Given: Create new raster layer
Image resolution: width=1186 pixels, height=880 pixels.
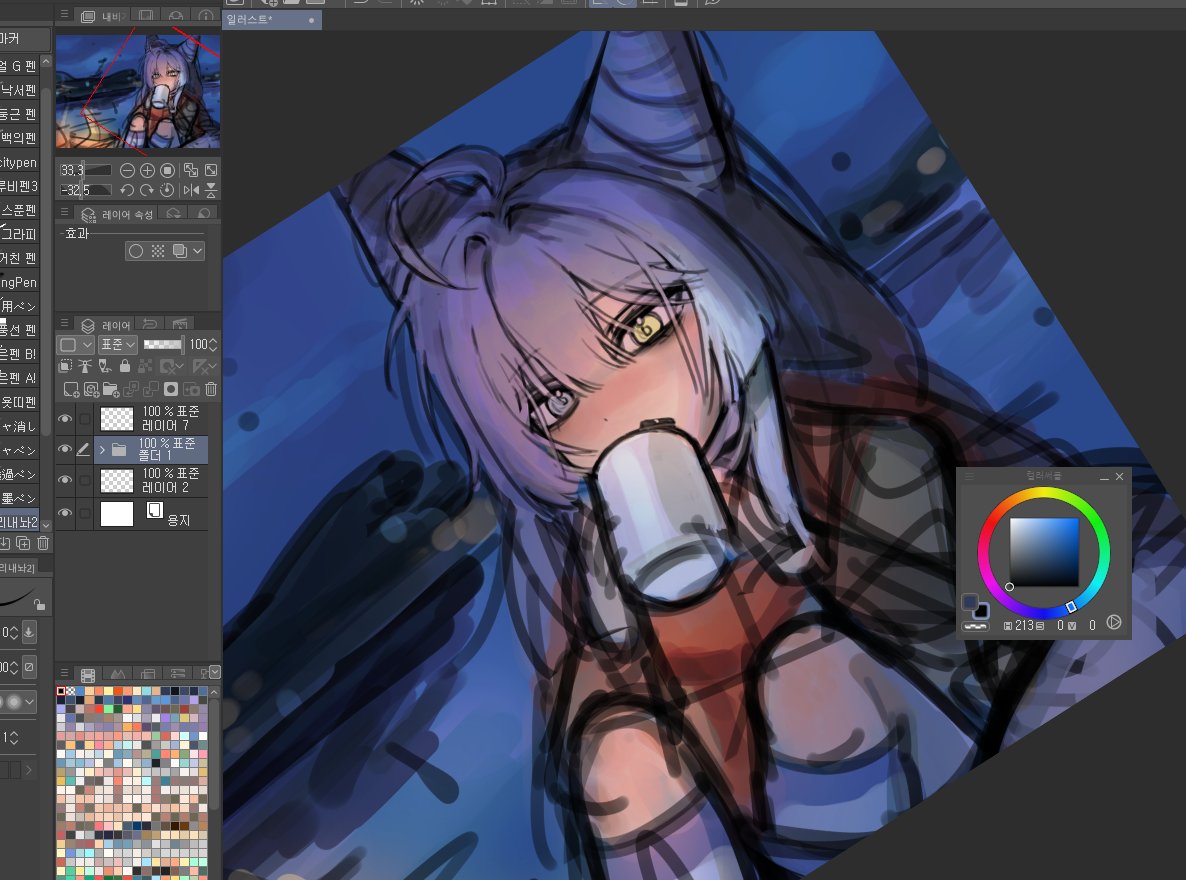Looking at the screenshot, I should coord(71,390).
